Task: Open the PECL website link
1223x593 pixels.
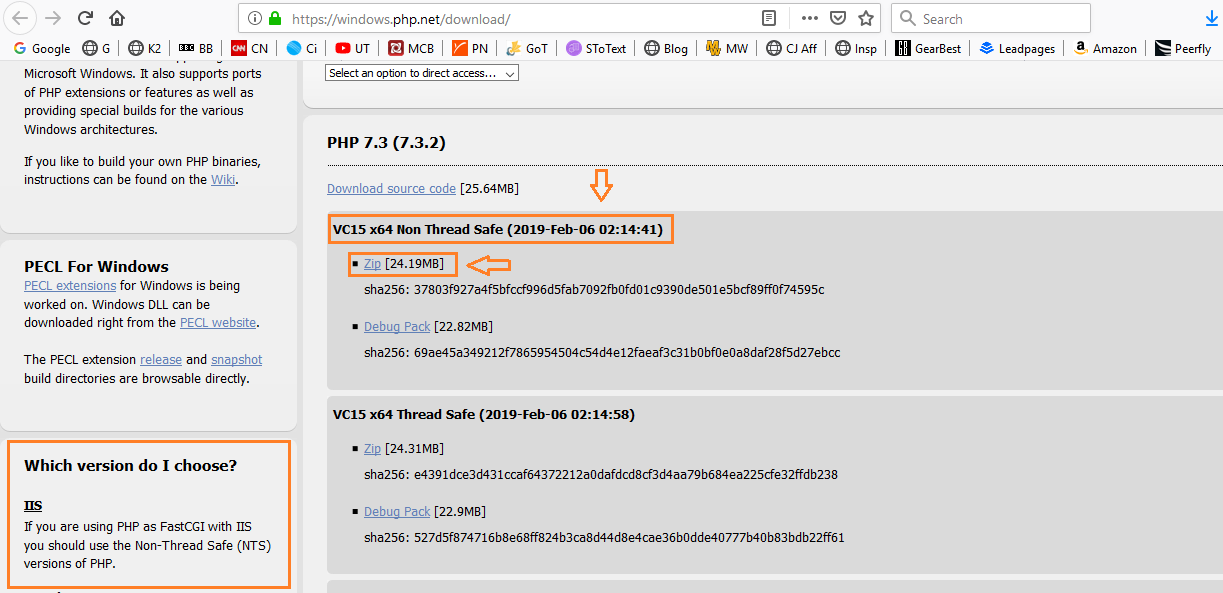Action: click(x=218, y=323)
